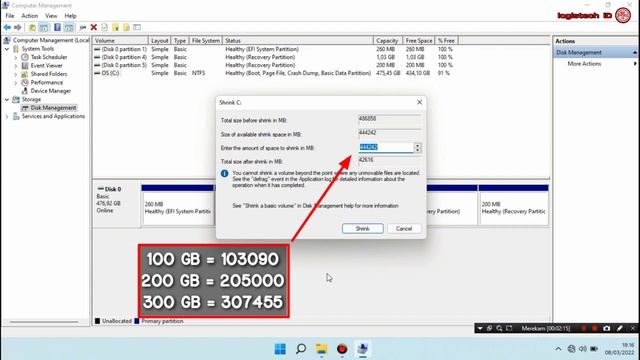Click More Actions in Actions pane
This screenshot has width=640, height=360.
584,64
